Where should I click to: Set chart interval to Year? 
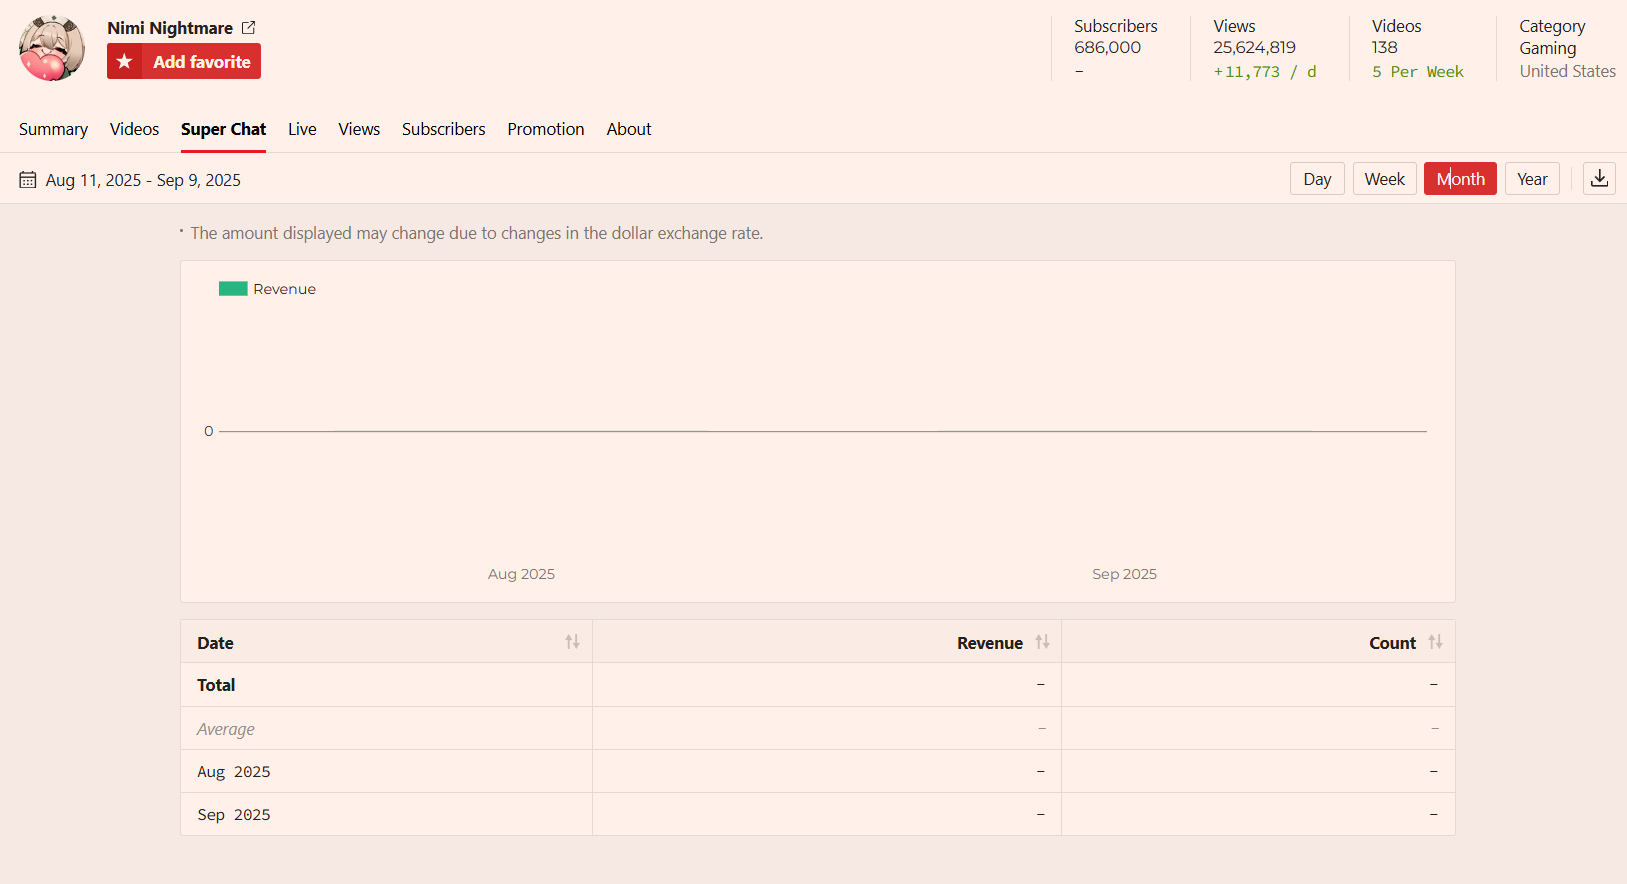coord(1532,179)
